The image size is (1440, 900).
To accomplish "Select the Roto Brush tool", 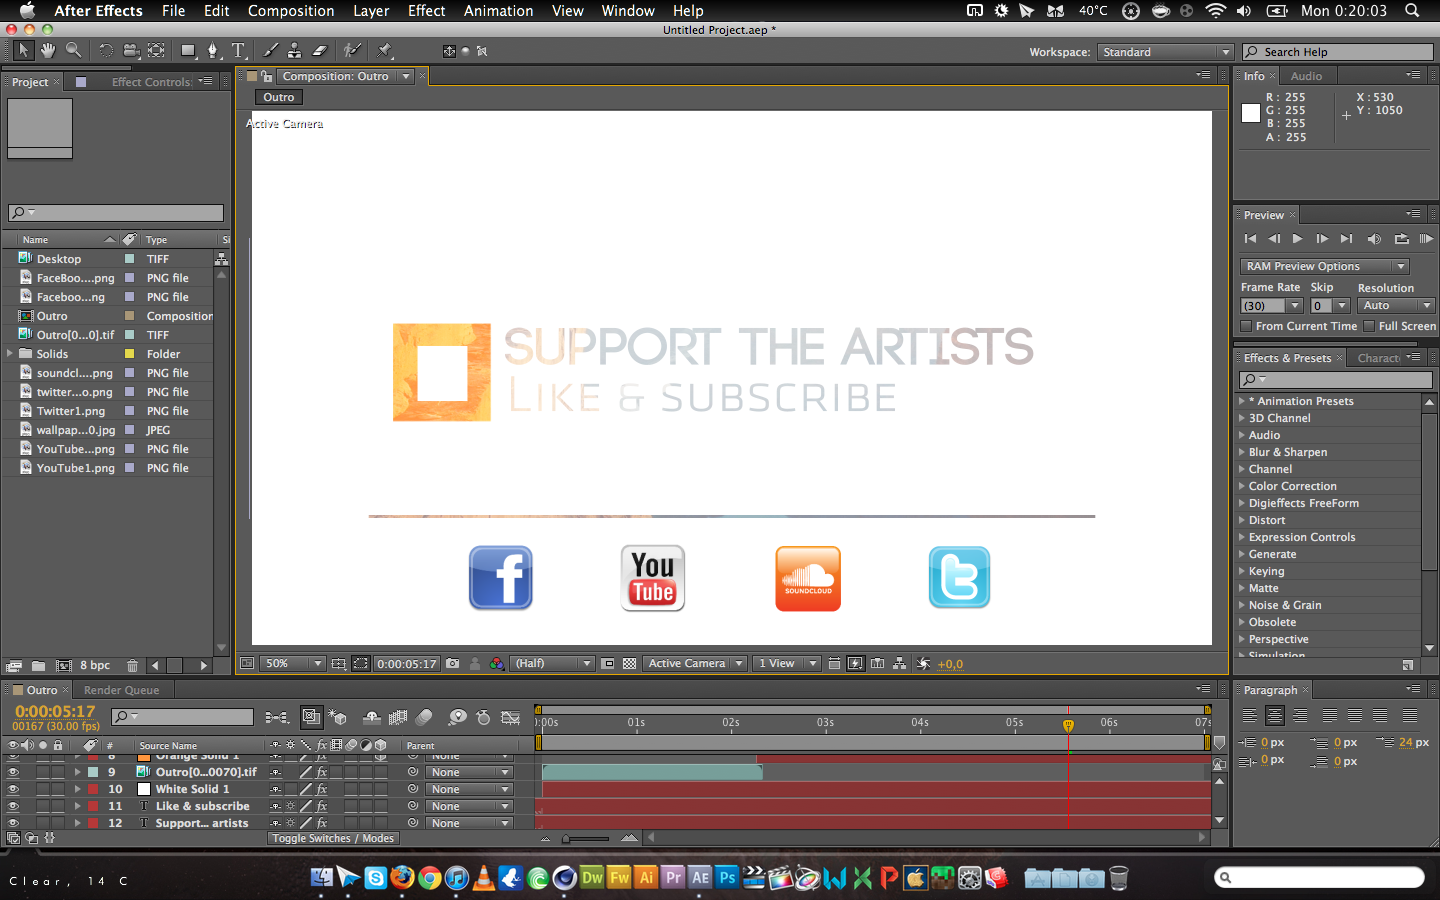I will coord(352,50).
